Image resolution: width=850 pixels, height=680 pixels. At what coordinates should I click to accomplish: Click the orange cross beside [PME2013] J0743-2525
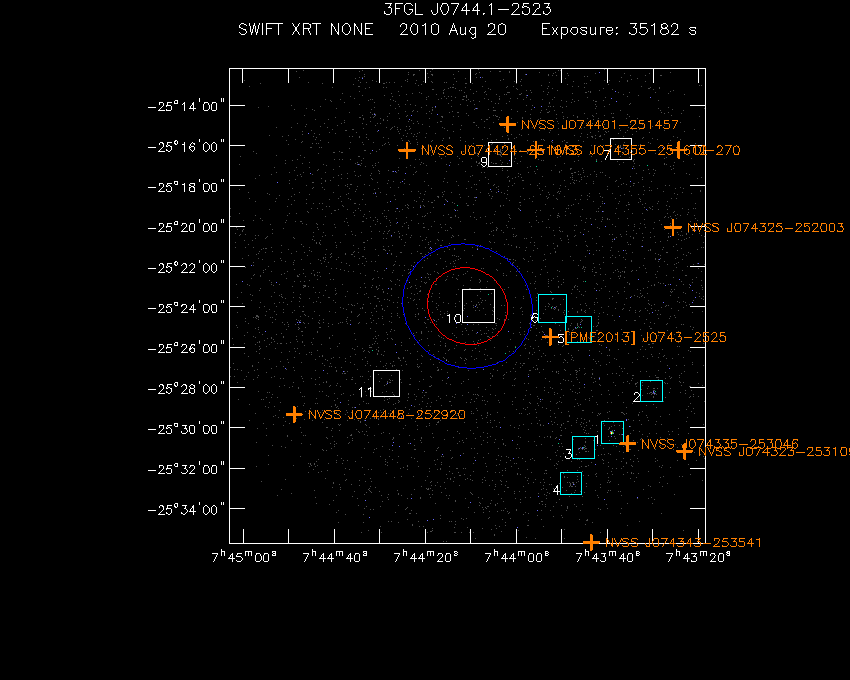tap(550, 337)
